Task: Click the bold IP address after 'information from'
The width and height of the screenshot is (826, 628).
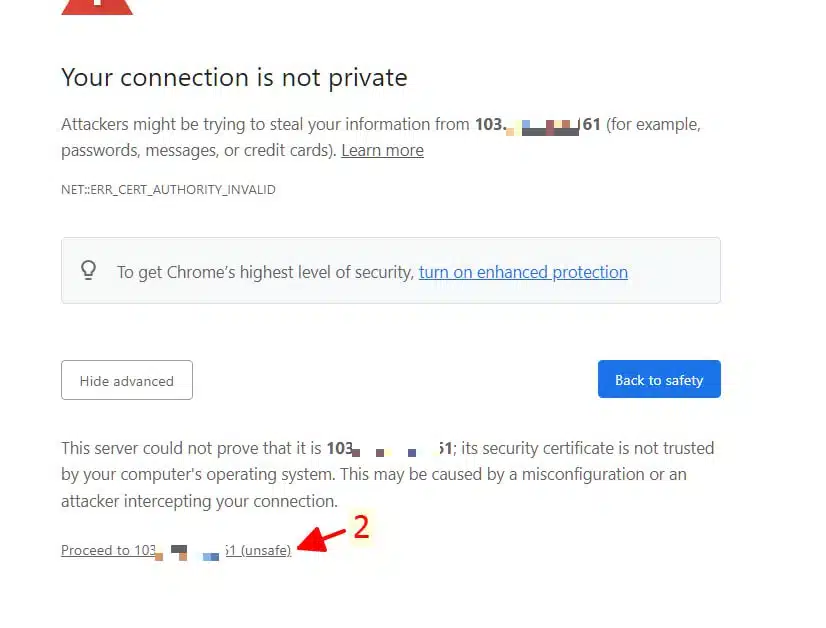Action: (538, 125)
